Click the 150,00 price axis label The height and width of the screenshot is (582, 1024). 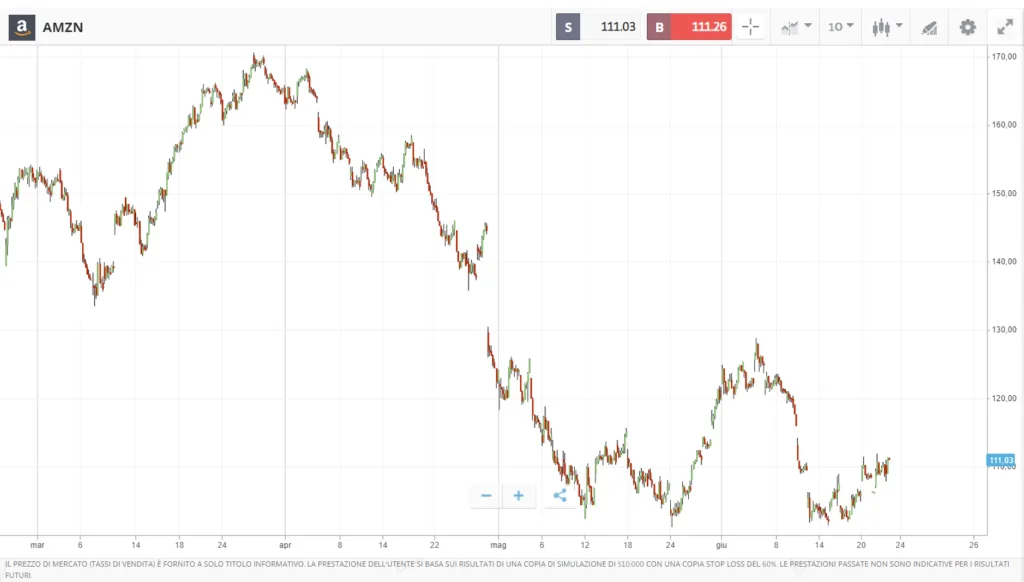pos(1004,193)
